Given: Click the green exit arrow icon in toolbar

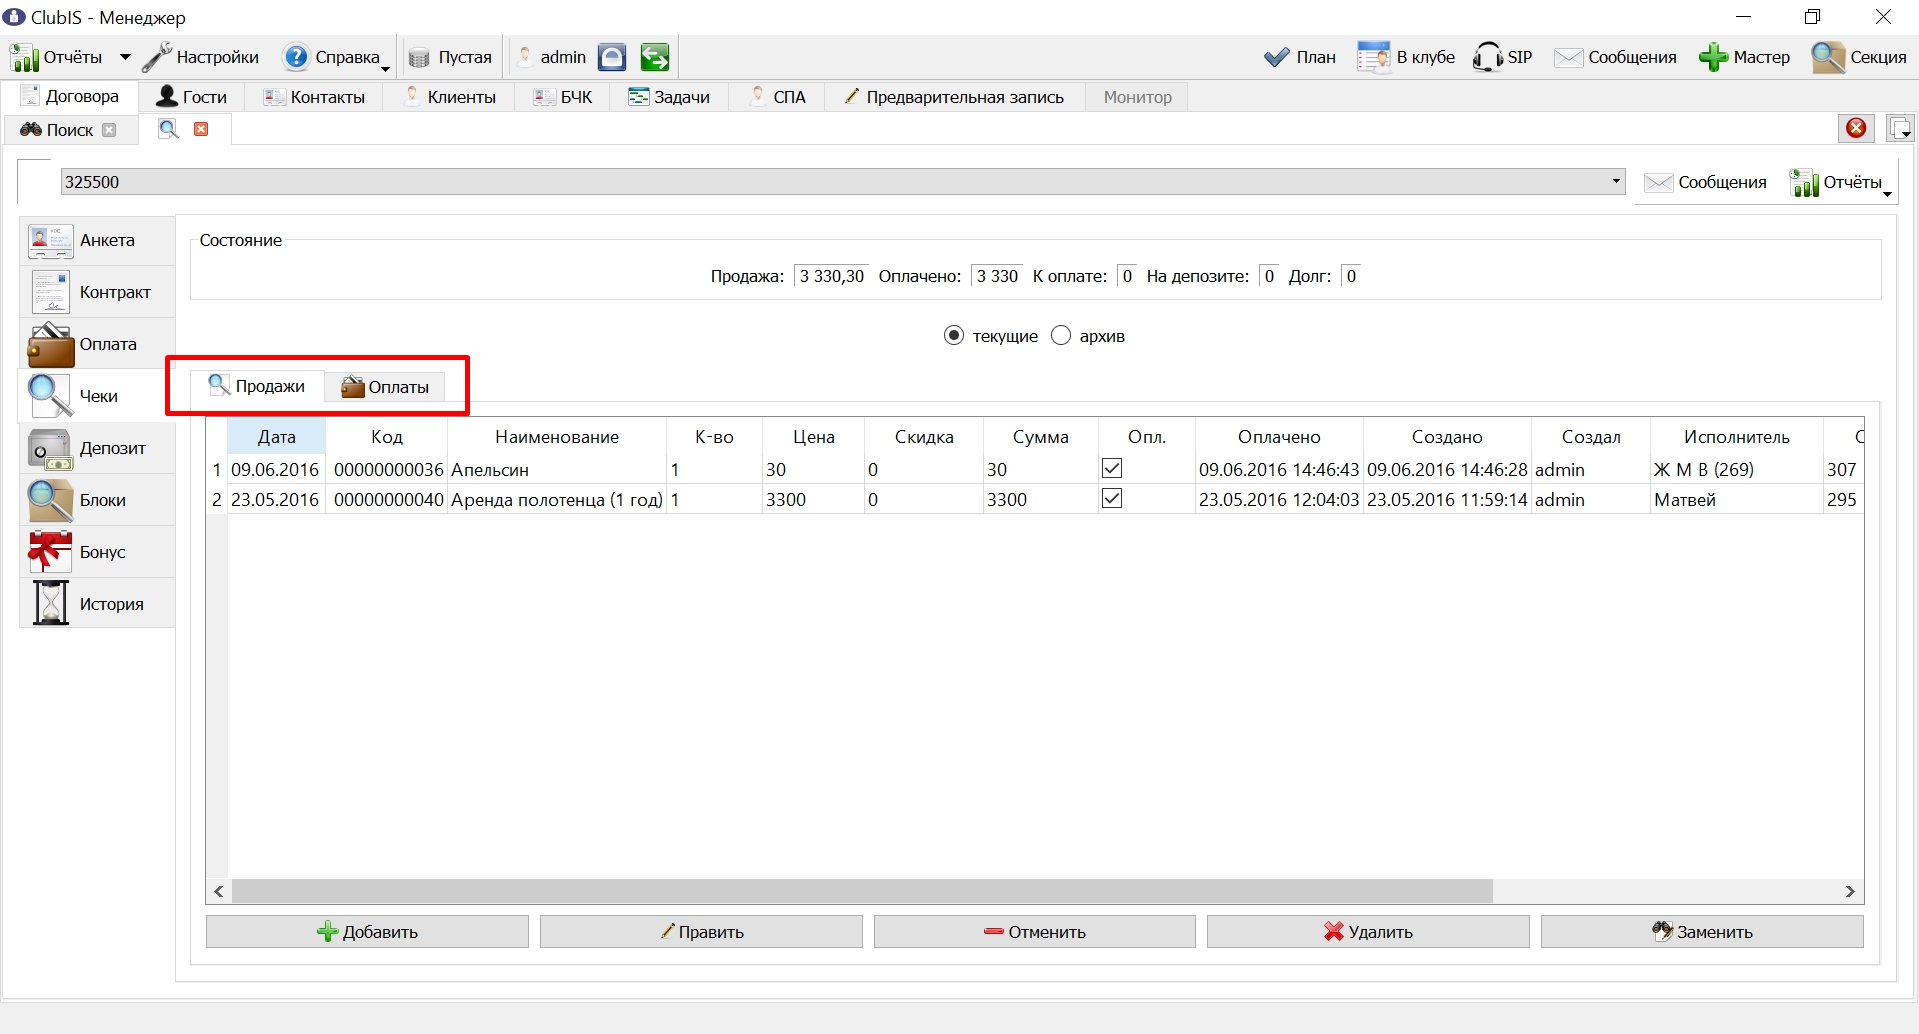Looking at the screenshot, I should pyautogui.click(x=655, y=57).
